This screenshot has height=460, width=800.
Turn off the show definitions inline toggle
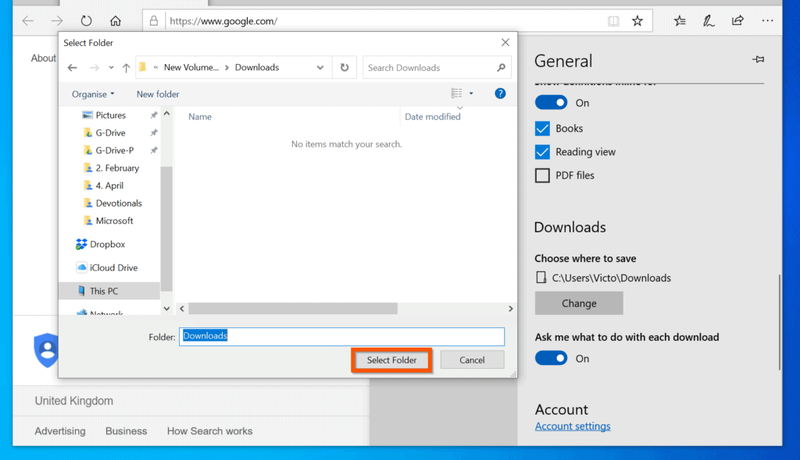[551, 103]
